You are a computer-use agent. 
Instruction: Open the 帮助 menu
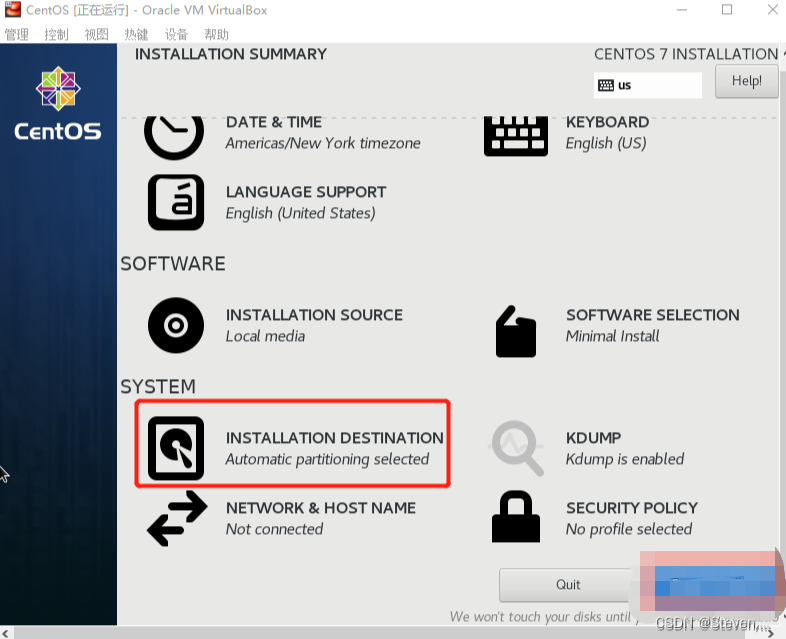[x=217, y=34]
